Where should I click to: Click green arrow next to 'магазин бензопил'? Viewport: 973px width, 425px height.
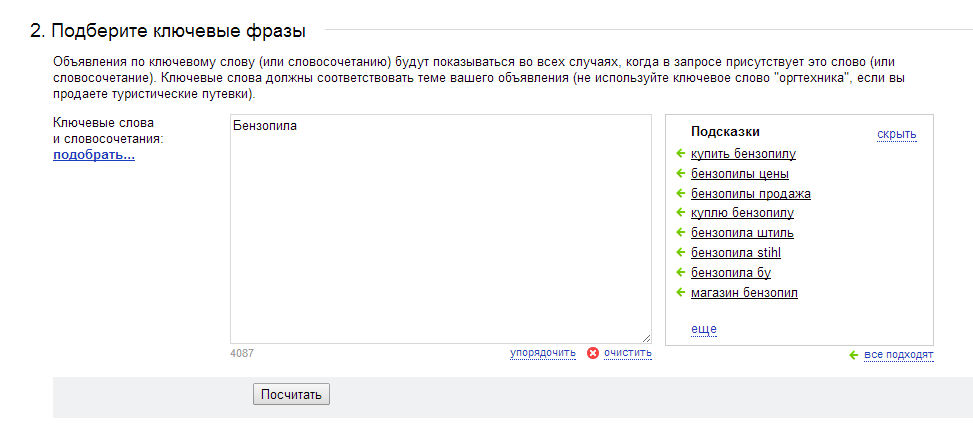pos(680,292)
